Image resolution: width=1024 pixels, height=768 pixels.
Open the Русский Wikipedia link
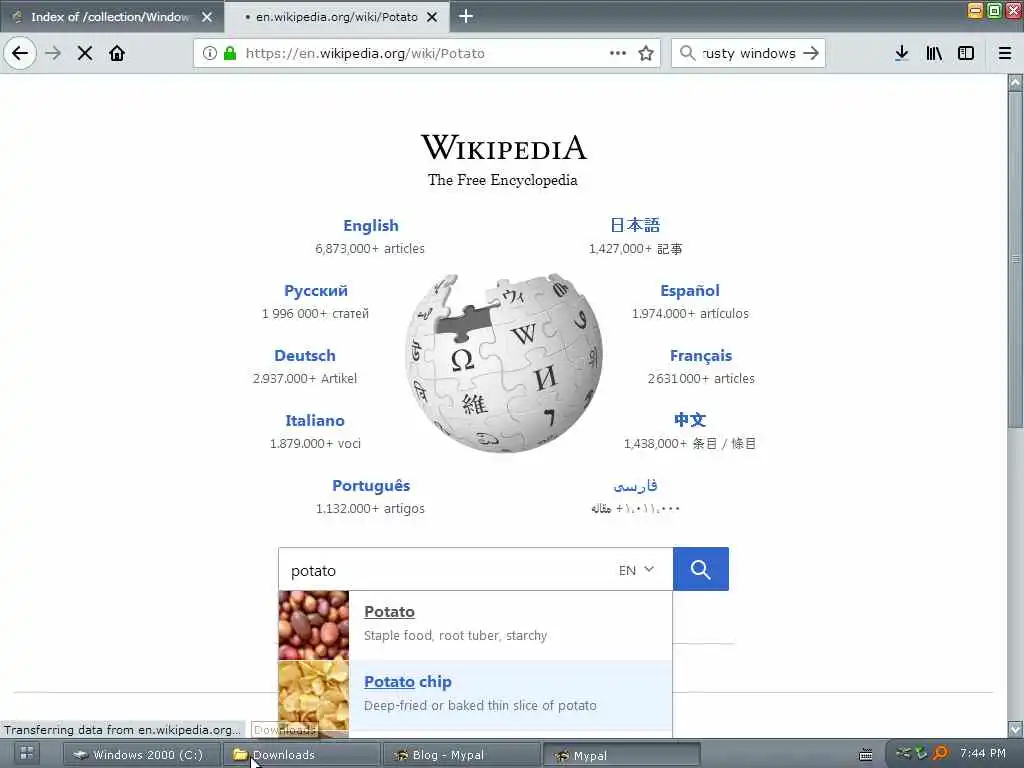315,291
